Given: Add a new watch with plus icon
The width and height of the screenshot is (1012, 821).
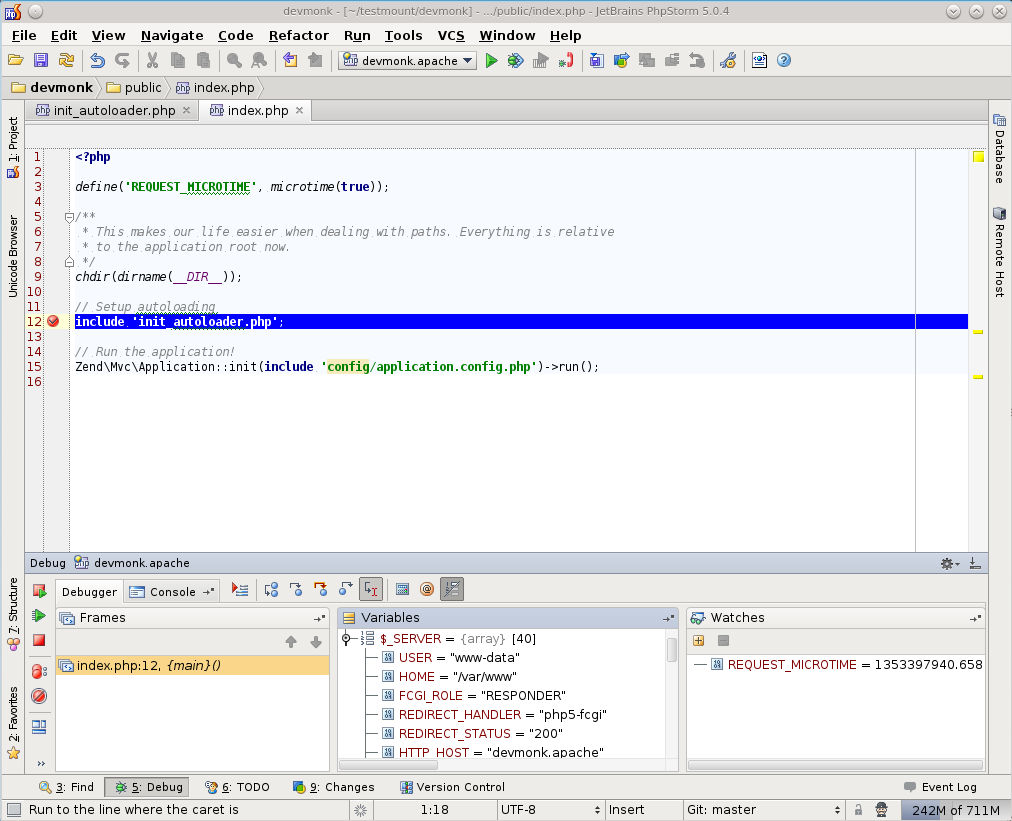Looking at the screenshot, I should coord(698,641).
